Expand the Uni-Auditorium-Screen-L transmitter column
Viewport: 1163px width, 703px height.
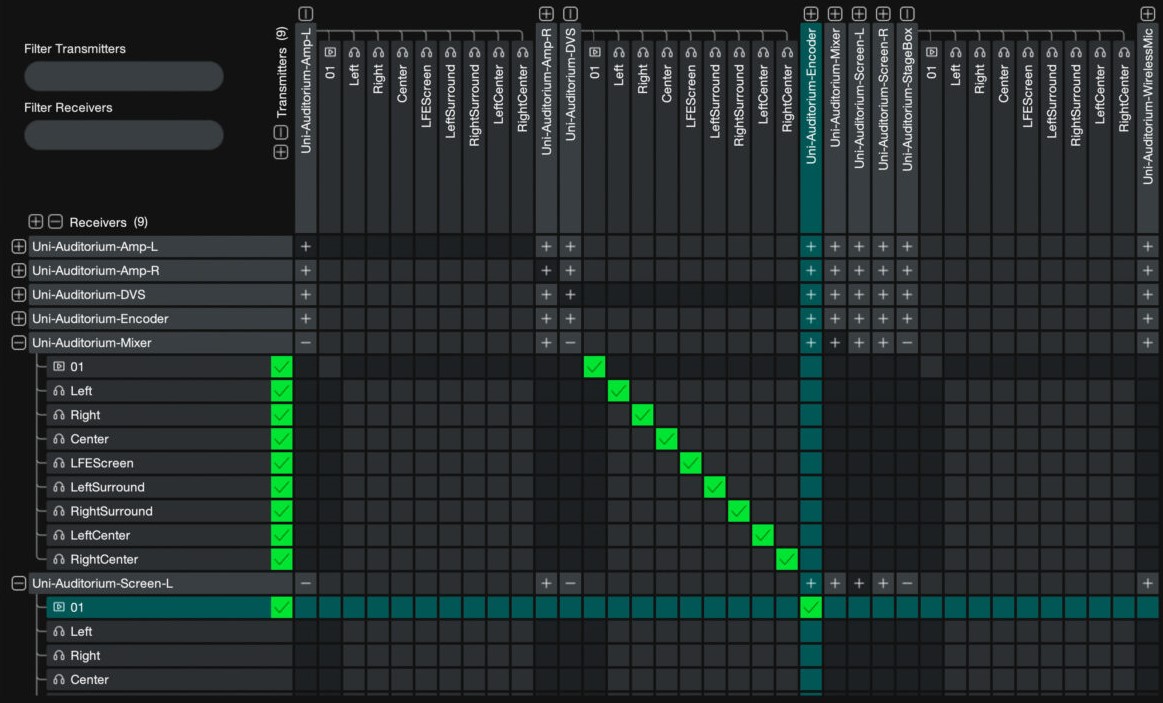(x=859, y=13)
